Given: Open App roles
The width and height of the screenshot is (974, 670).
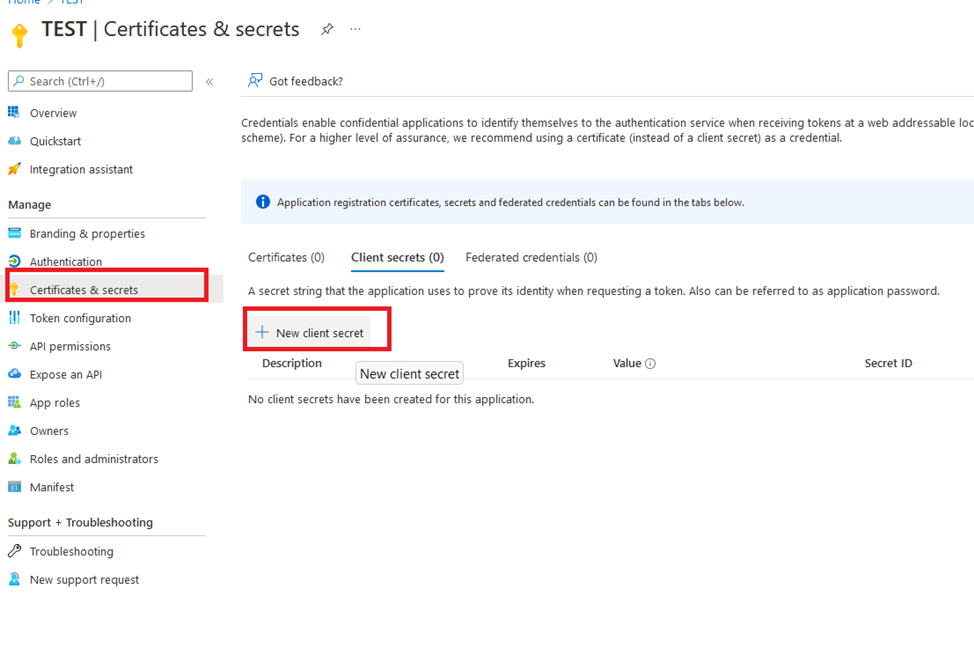Looking at the screenshot, I should pos(55,403).
